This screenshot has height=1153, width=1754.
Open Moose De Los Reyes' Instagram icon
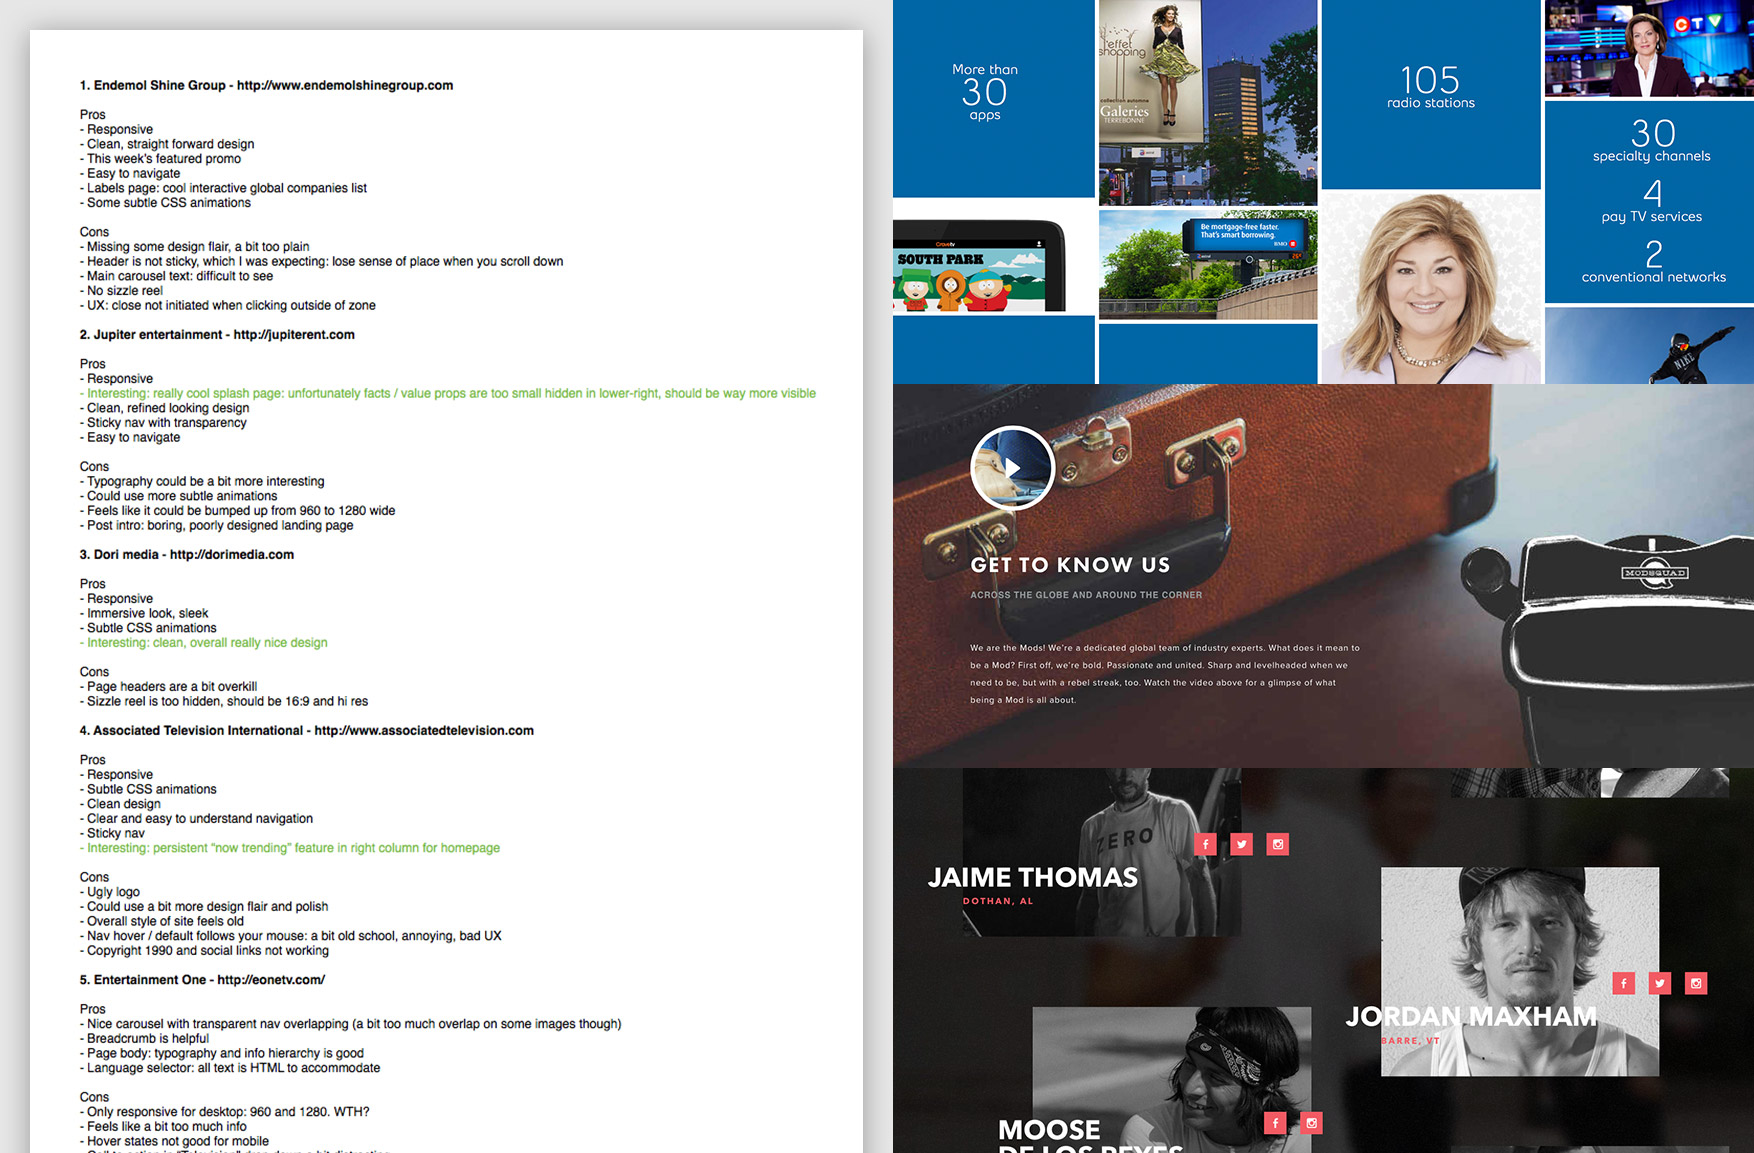(x=1311, y=1123)
